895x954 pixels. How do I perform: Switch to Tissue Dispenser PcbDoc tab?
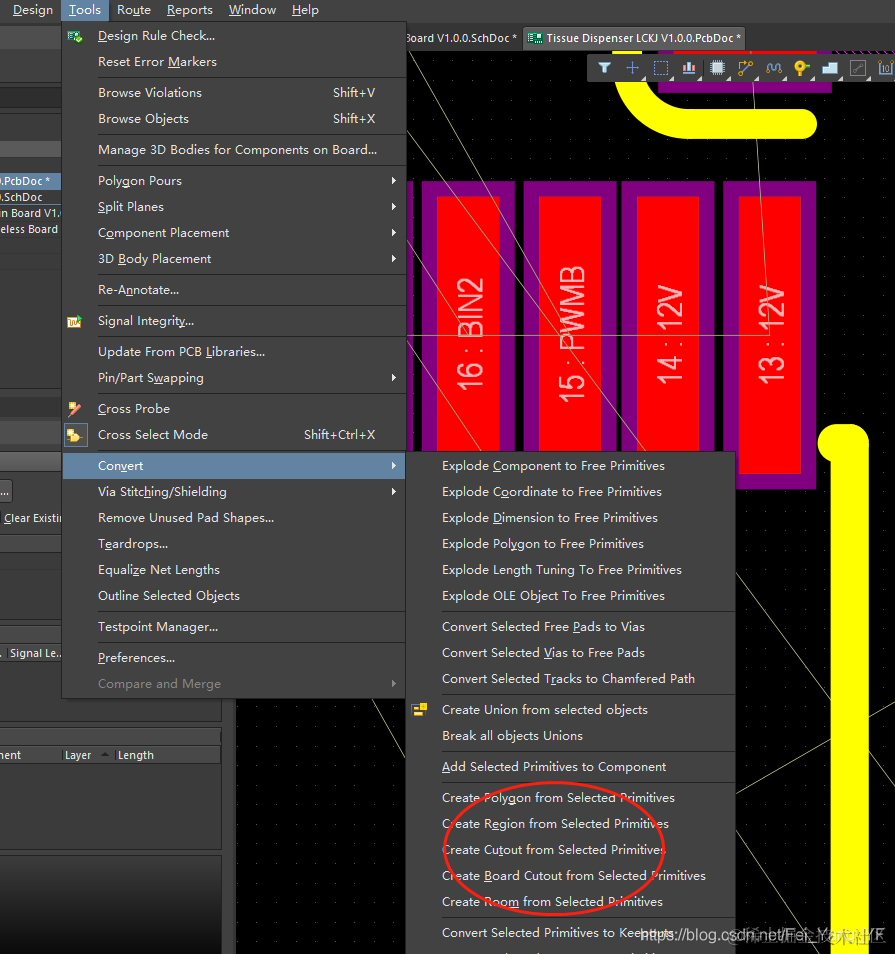(634, 38)
